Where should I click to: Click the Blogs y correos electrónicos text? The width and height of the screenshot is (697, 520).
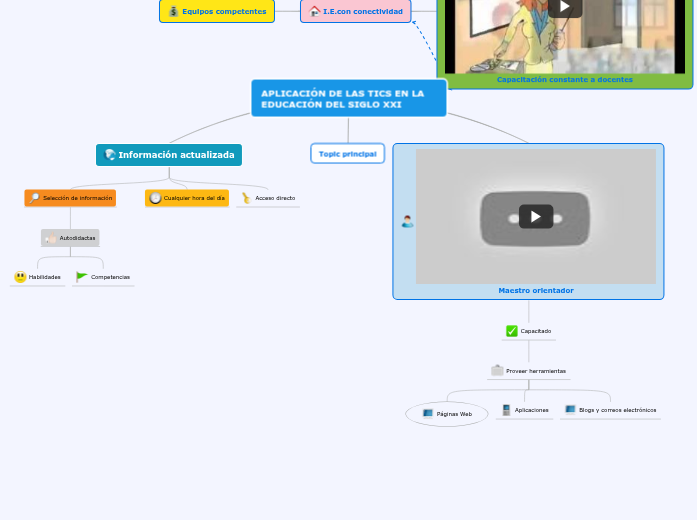(617, 410)
